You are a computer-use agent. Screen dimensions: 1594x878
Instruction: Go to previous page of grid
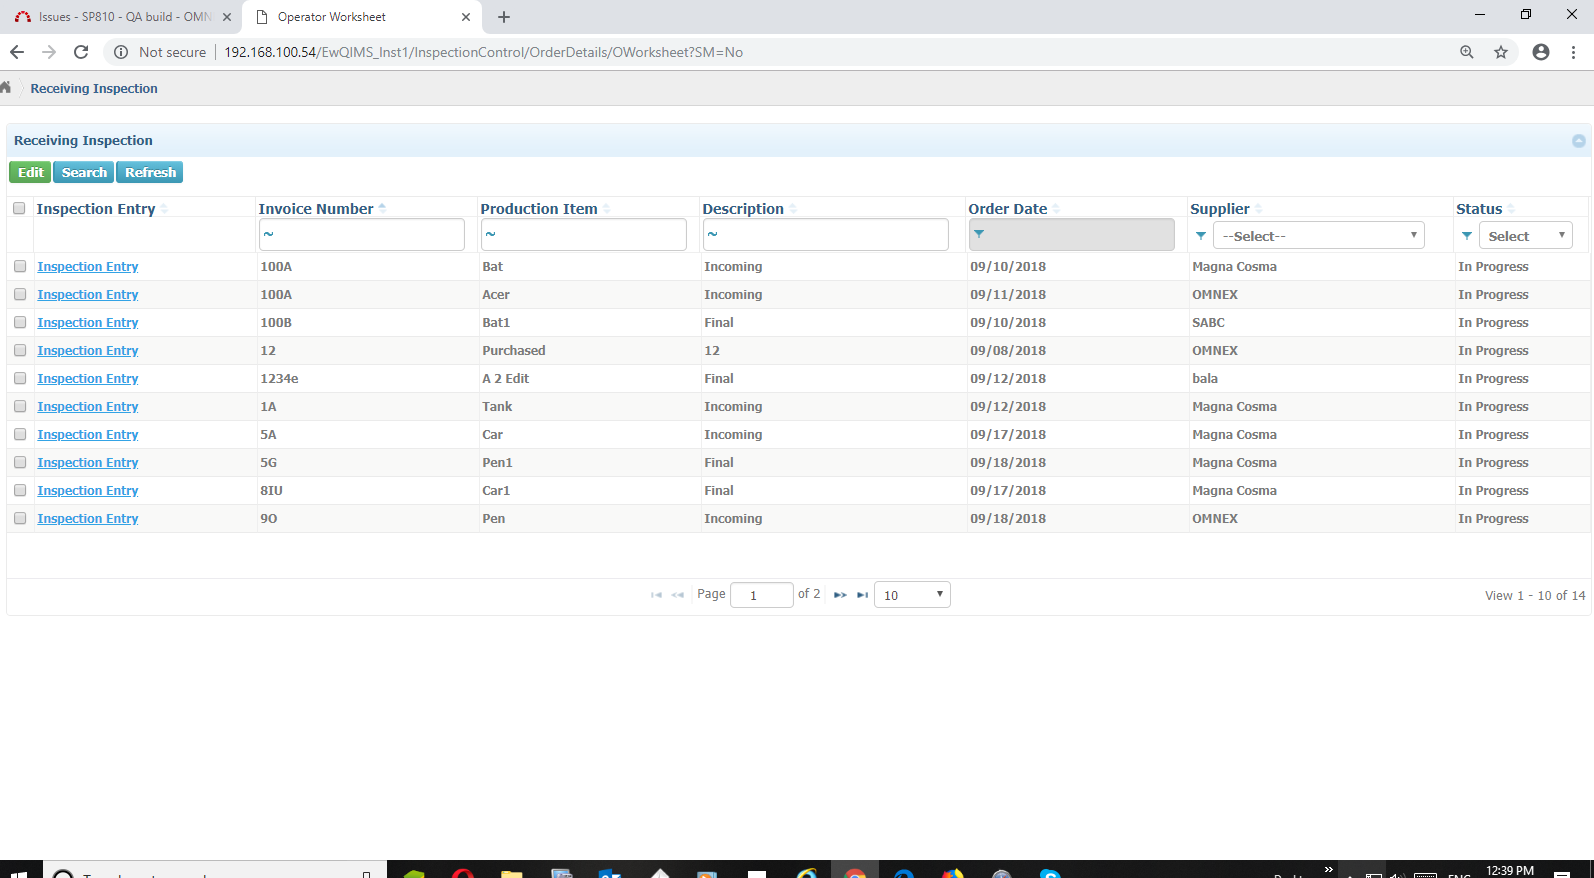pyautogui.click(x=678, y=595)
